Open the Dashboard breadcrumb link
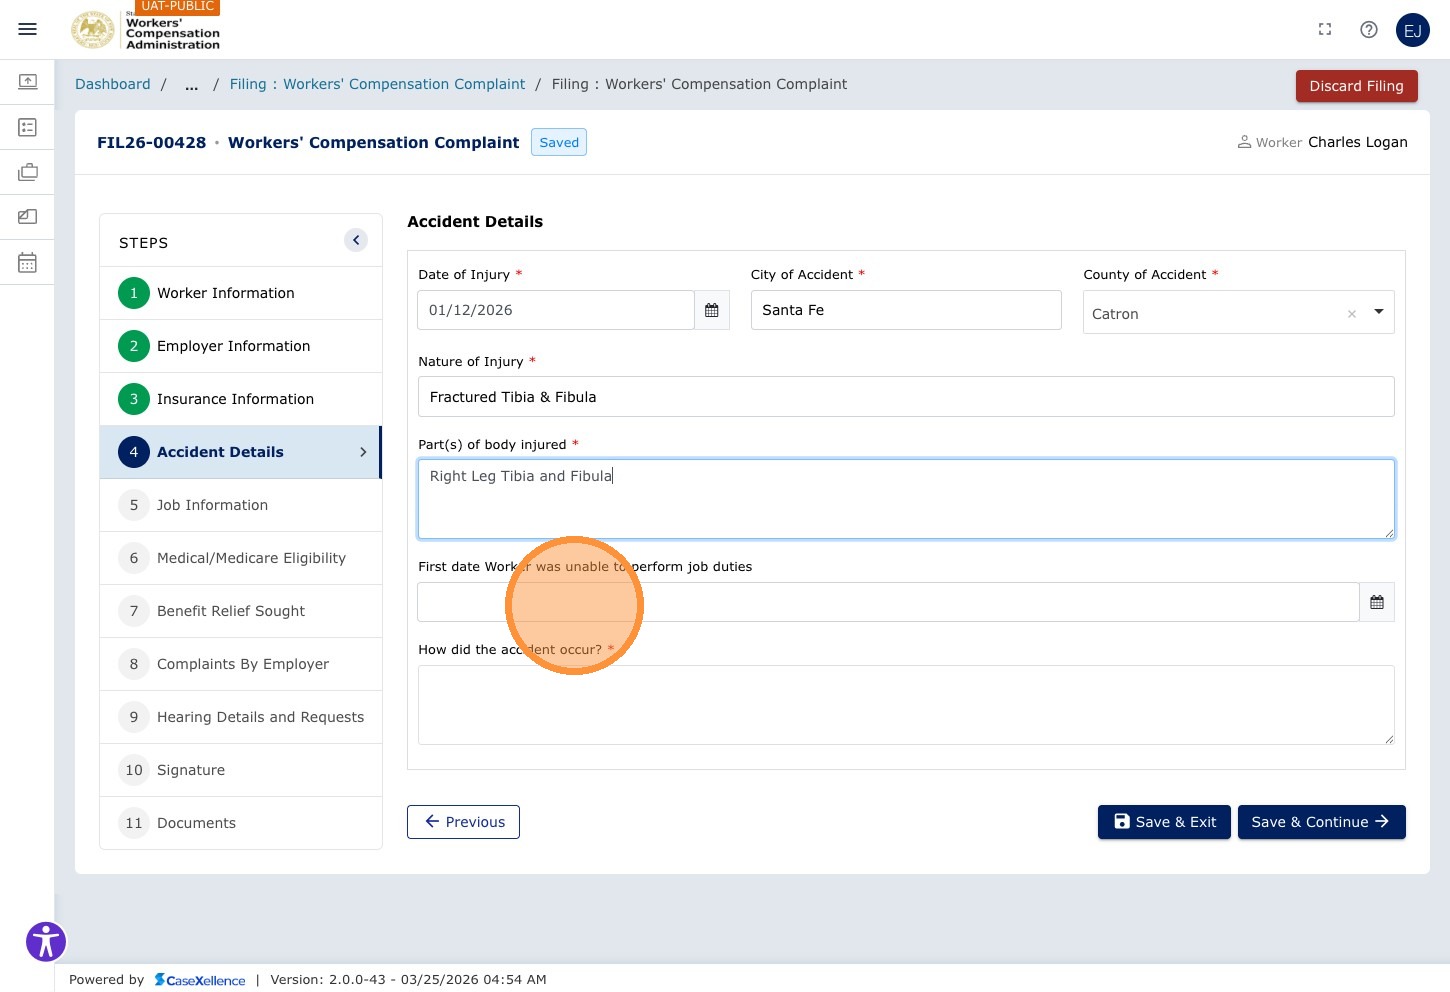 [x=113, y=85]
